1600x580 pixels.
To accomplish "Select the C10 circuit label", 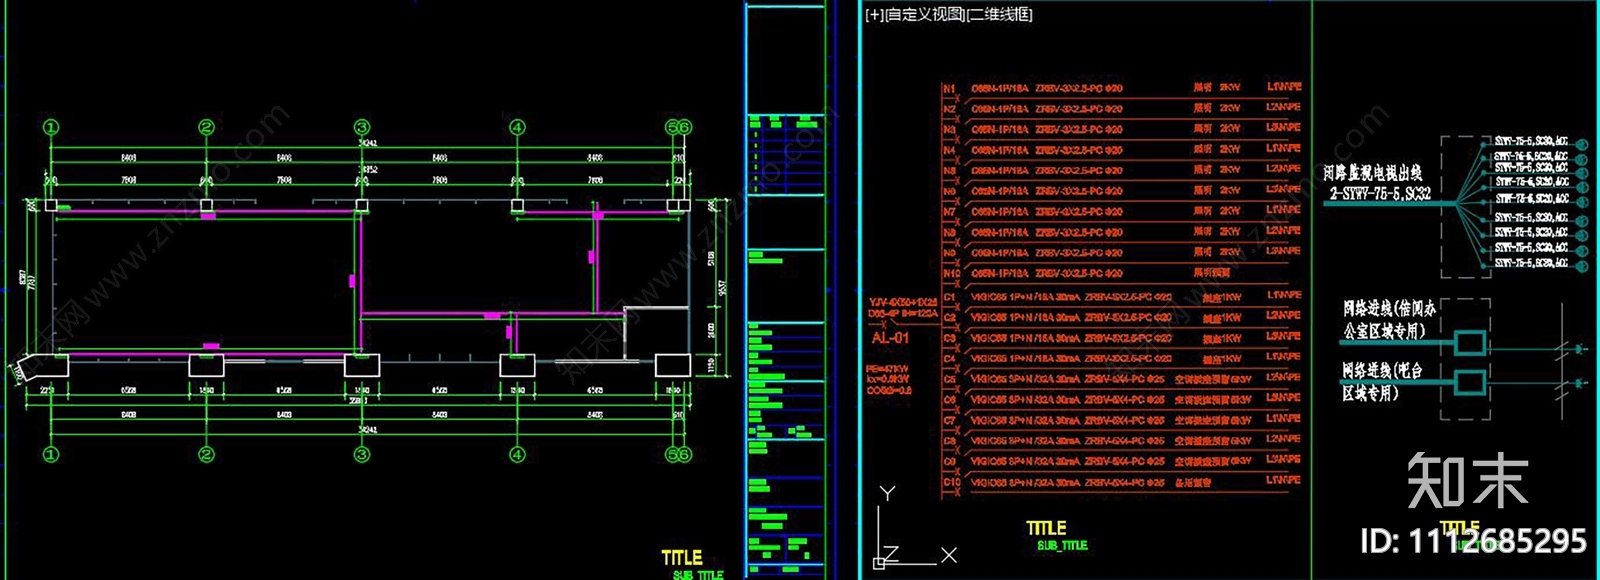I will (x=952, y=482).
